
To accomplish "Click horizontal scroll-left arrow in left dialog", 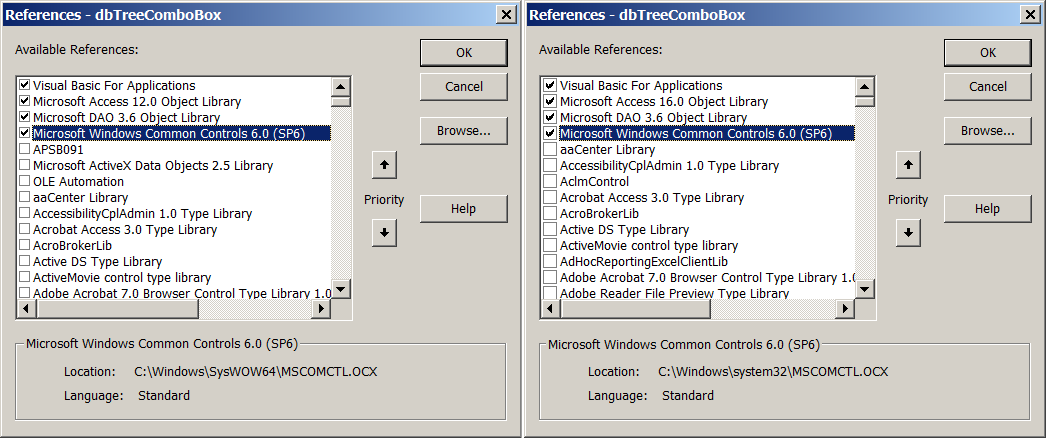I will click(27, 309).
